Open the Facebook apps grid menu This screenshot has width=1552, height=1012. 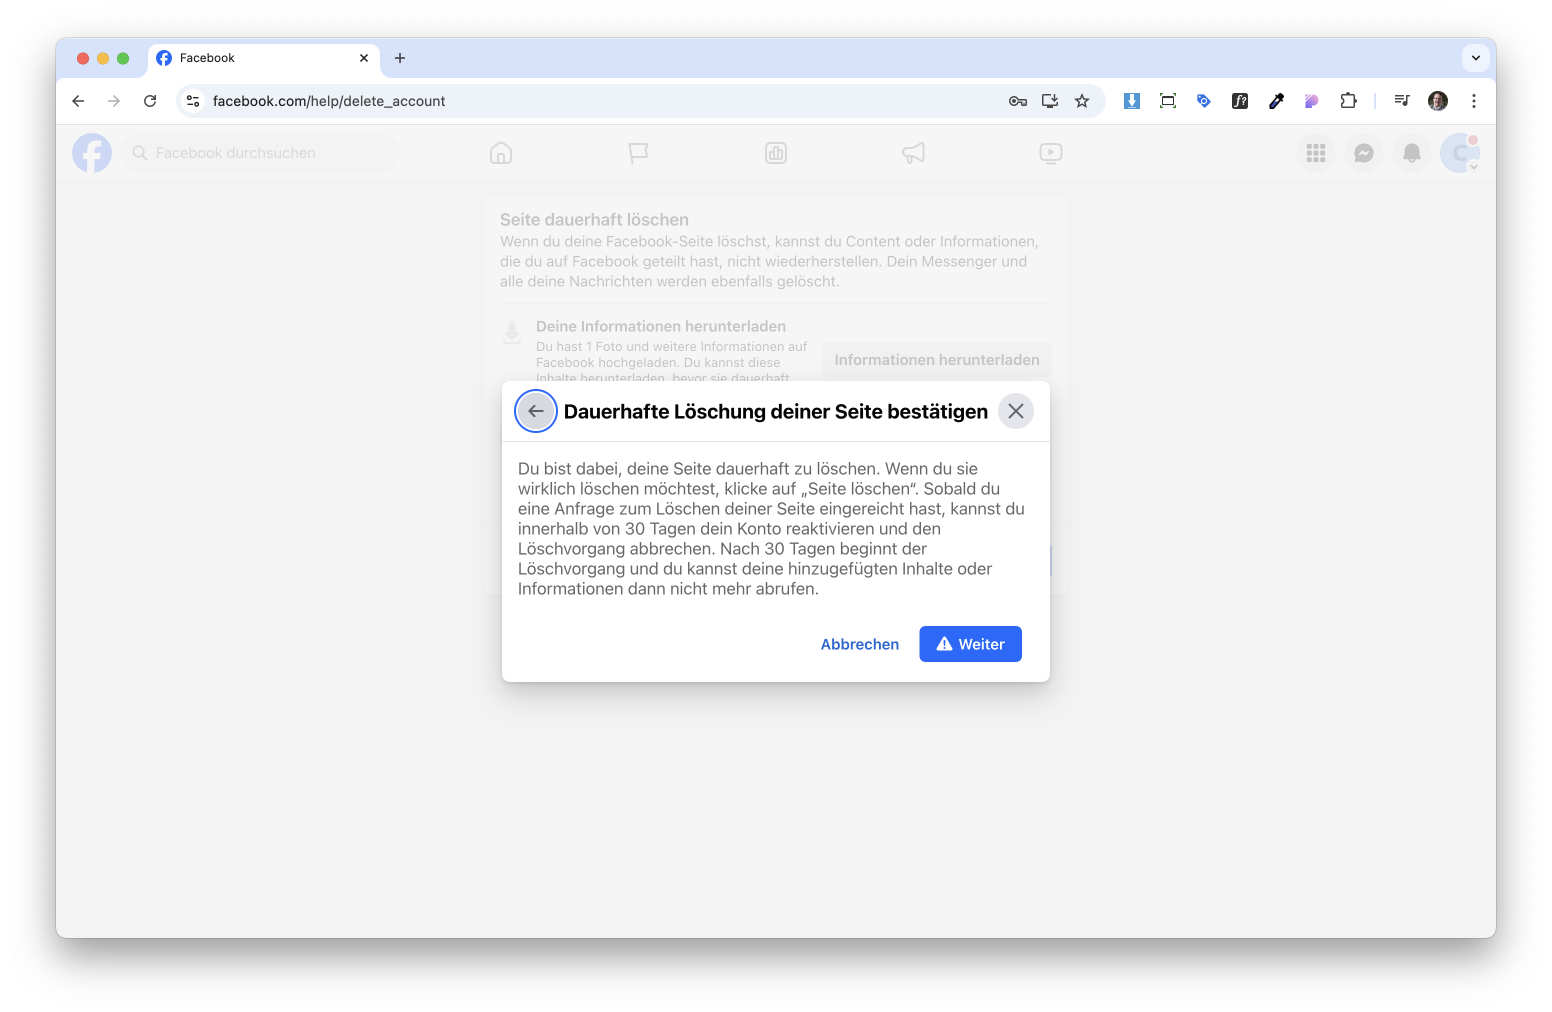pos(1315,153)
